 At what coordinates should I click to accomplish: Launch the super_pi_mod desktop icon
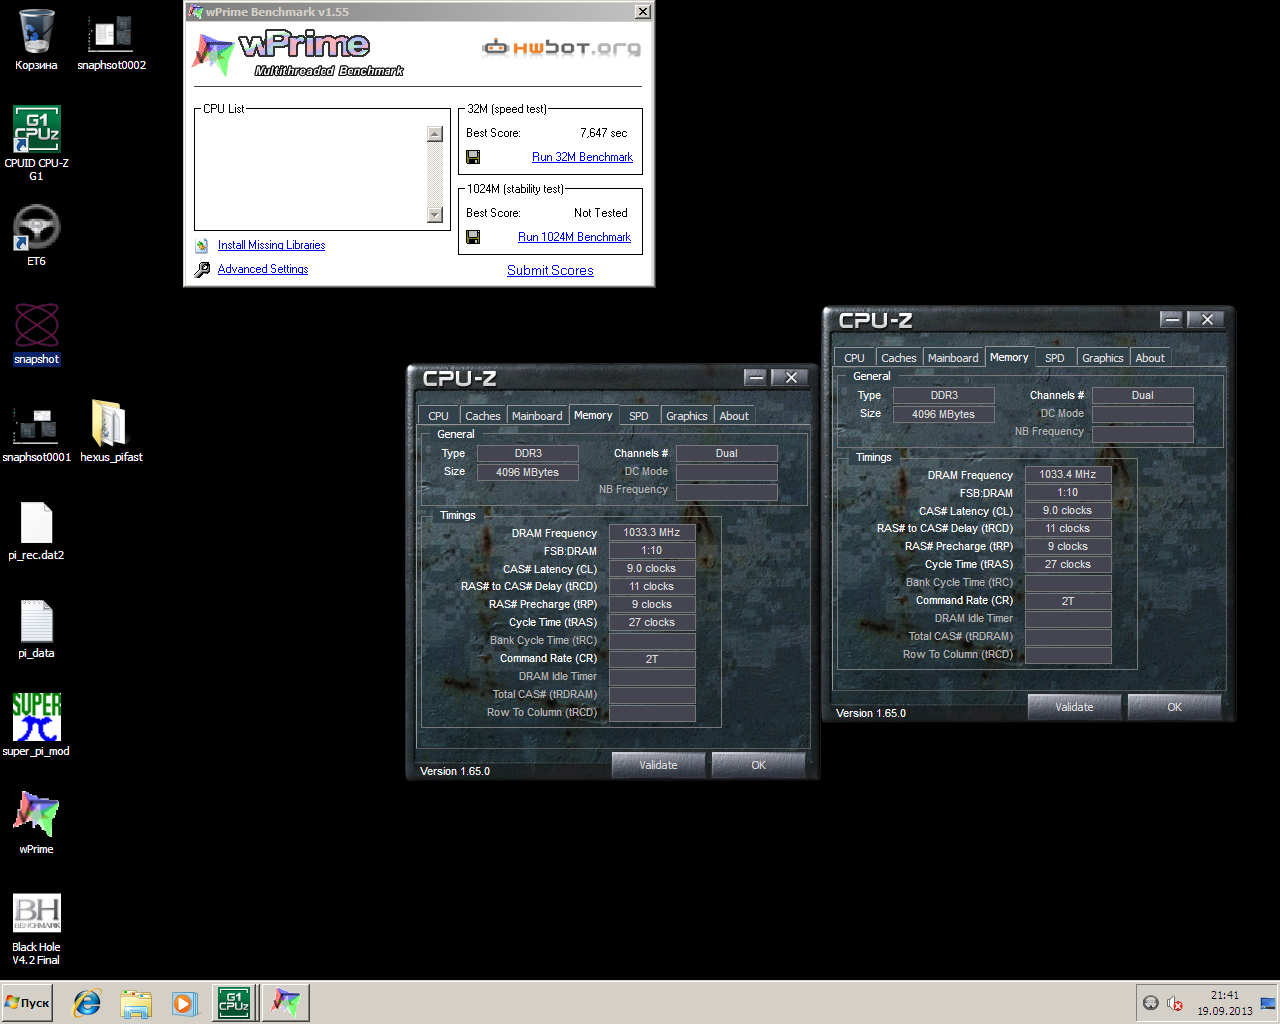click(36, 726)
